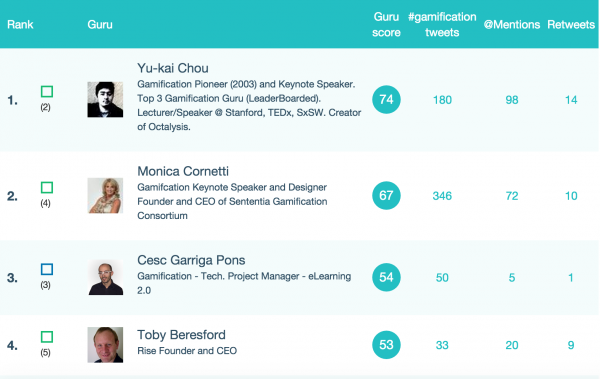Click the green square rank indicator for Yu-kai Chou
Image resolution: width=600 pixels, height=379 pixels.
[x=47, y=91]
